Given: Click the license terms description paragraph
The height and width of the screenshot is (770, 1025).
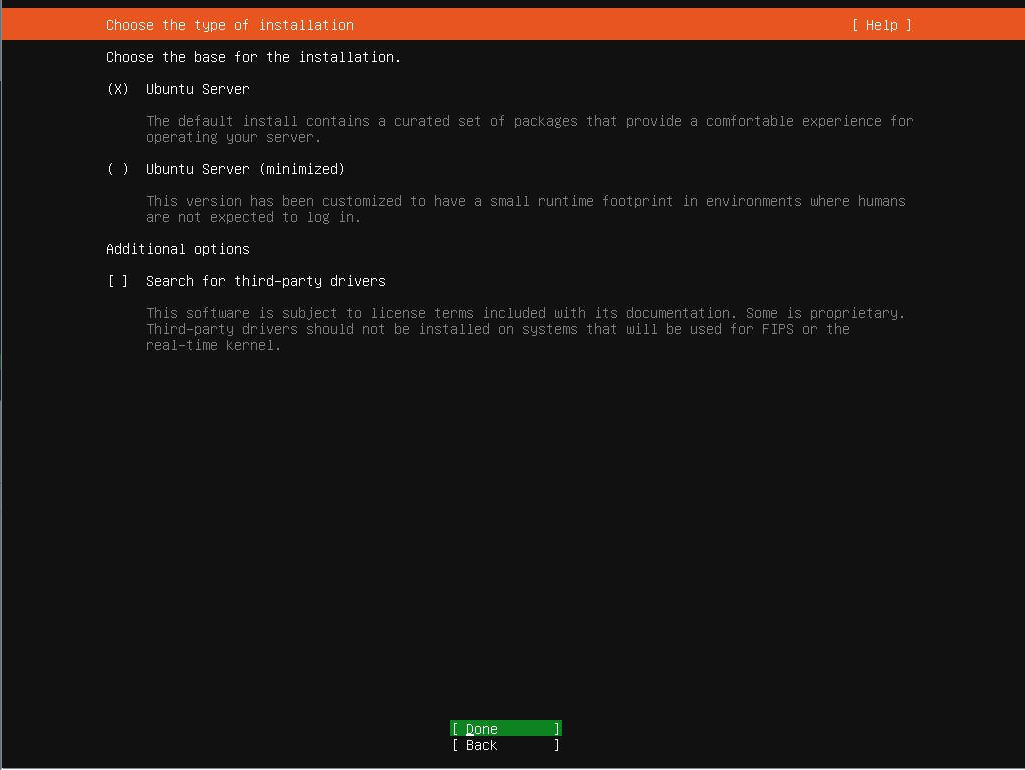Looking at the screenshot, I should click(x=525, y=313).
